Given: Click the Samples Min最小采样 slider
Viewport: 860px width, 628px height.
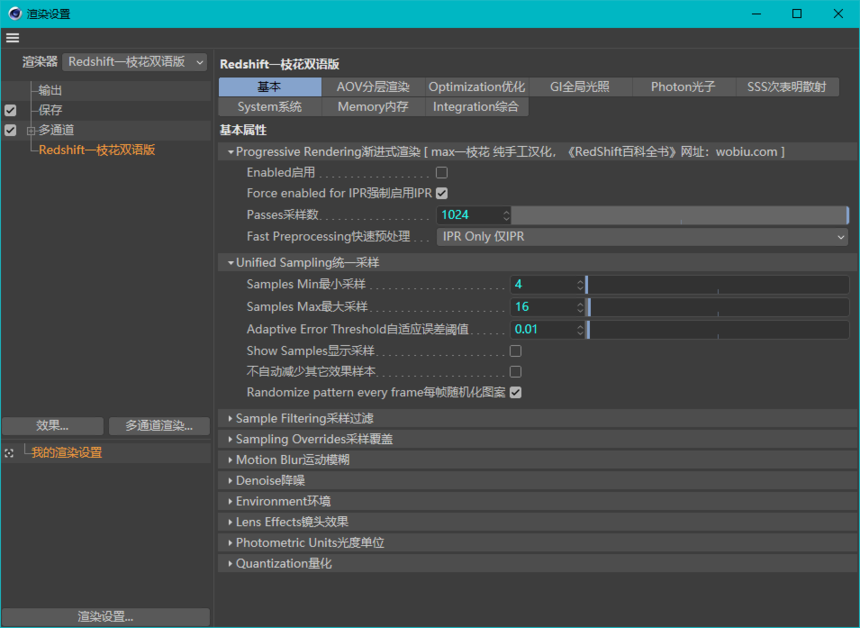Looking at the screenshot, I should click(717, 285).
